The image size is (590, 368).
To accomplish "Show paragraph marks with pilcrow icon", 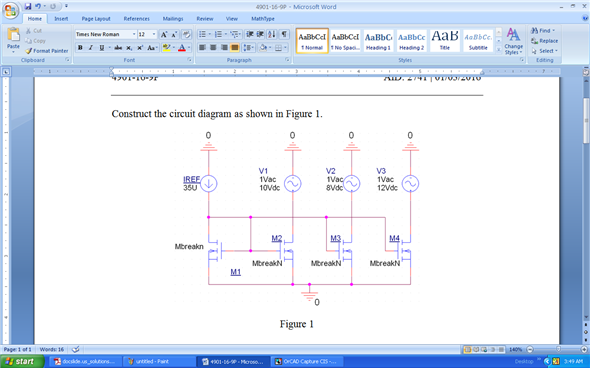I will coord(284,35).
